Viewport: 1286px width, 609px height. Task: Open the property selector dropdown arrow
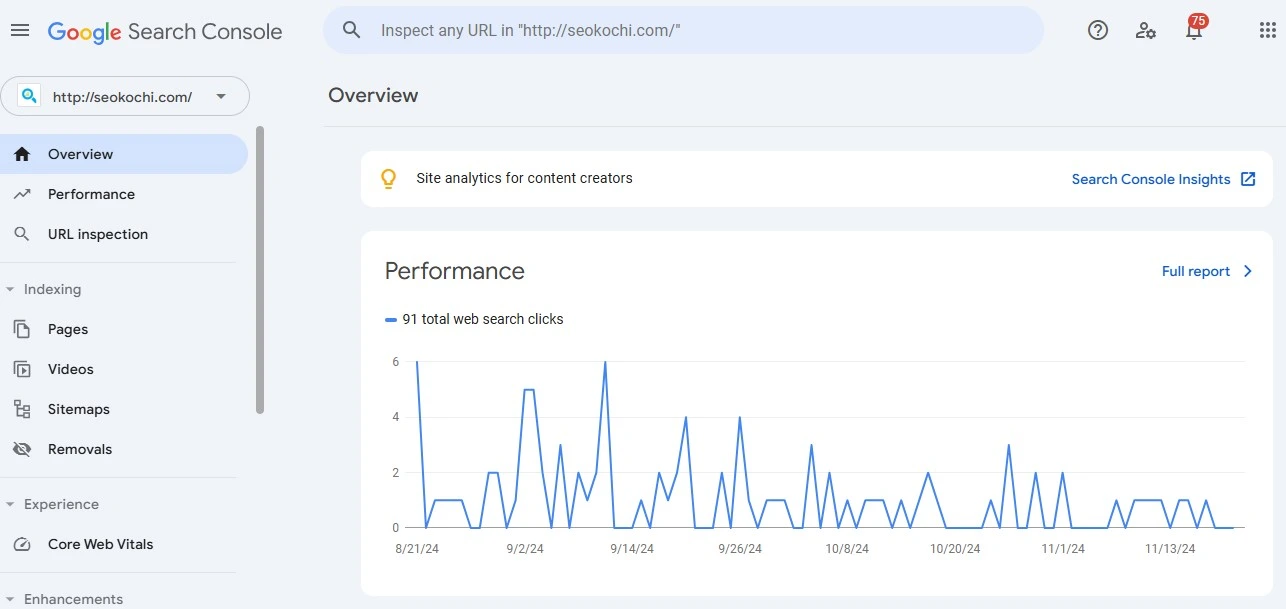coord(221,97)
